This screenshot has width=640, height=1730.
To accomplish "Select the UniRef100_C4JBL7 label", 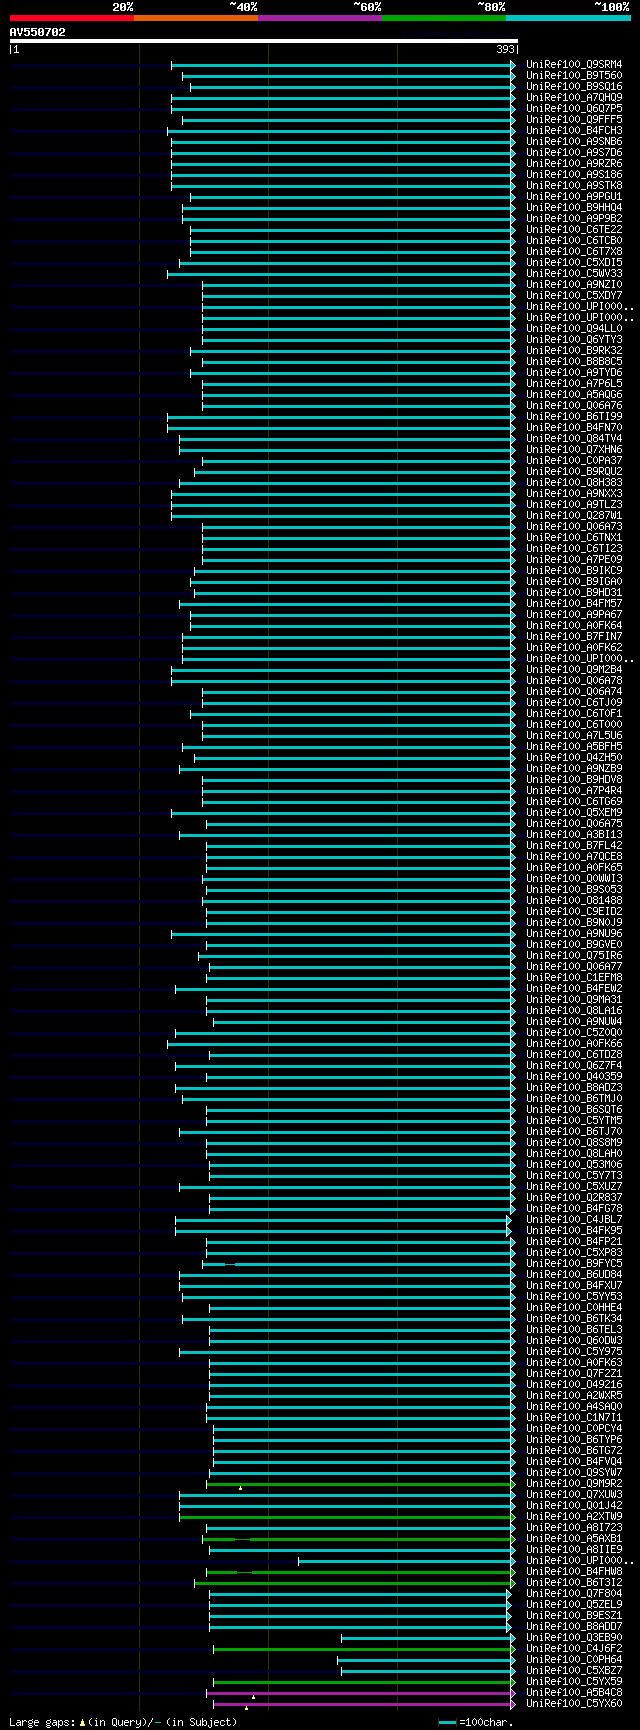I will point(574,1220).
